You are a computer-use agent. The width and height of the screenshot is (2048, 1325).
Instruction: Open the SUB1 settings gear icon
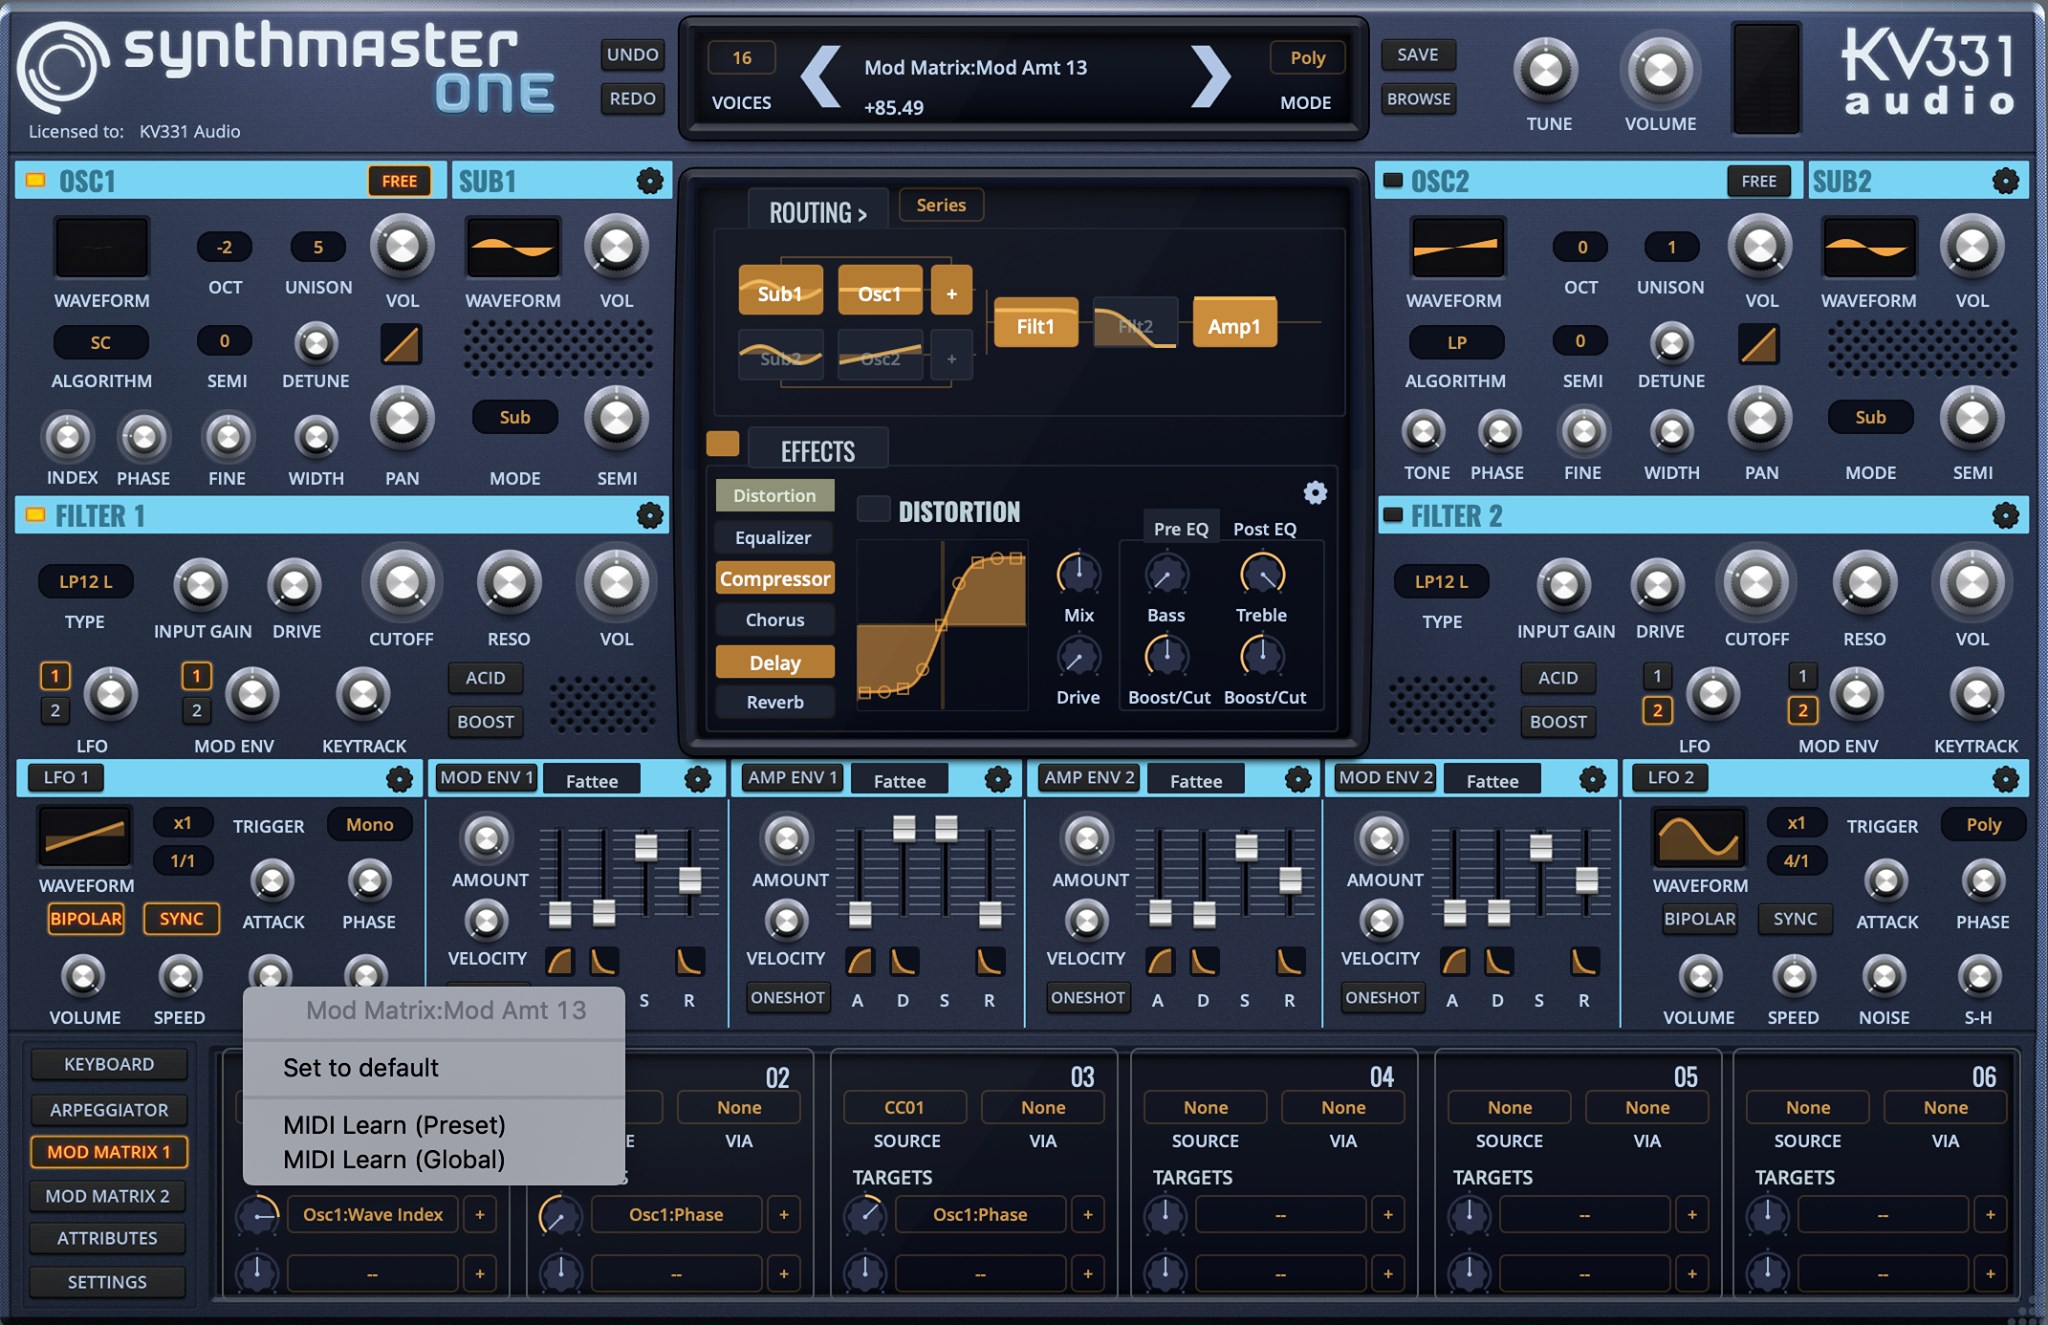coord(651,181)
